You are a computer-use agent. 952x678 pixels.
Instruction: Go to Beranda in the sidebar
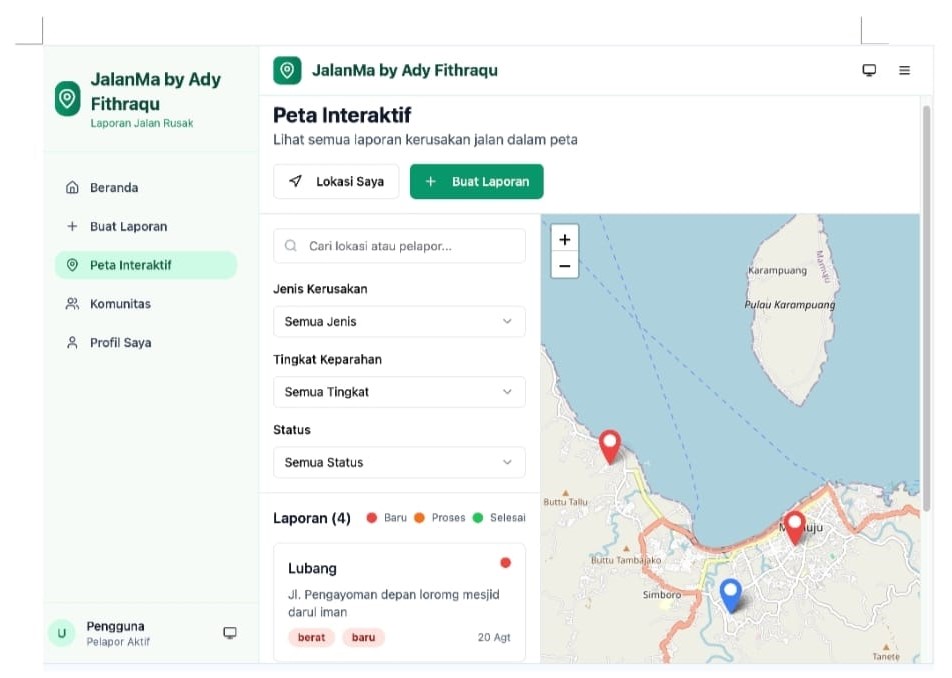click(114, 188)
